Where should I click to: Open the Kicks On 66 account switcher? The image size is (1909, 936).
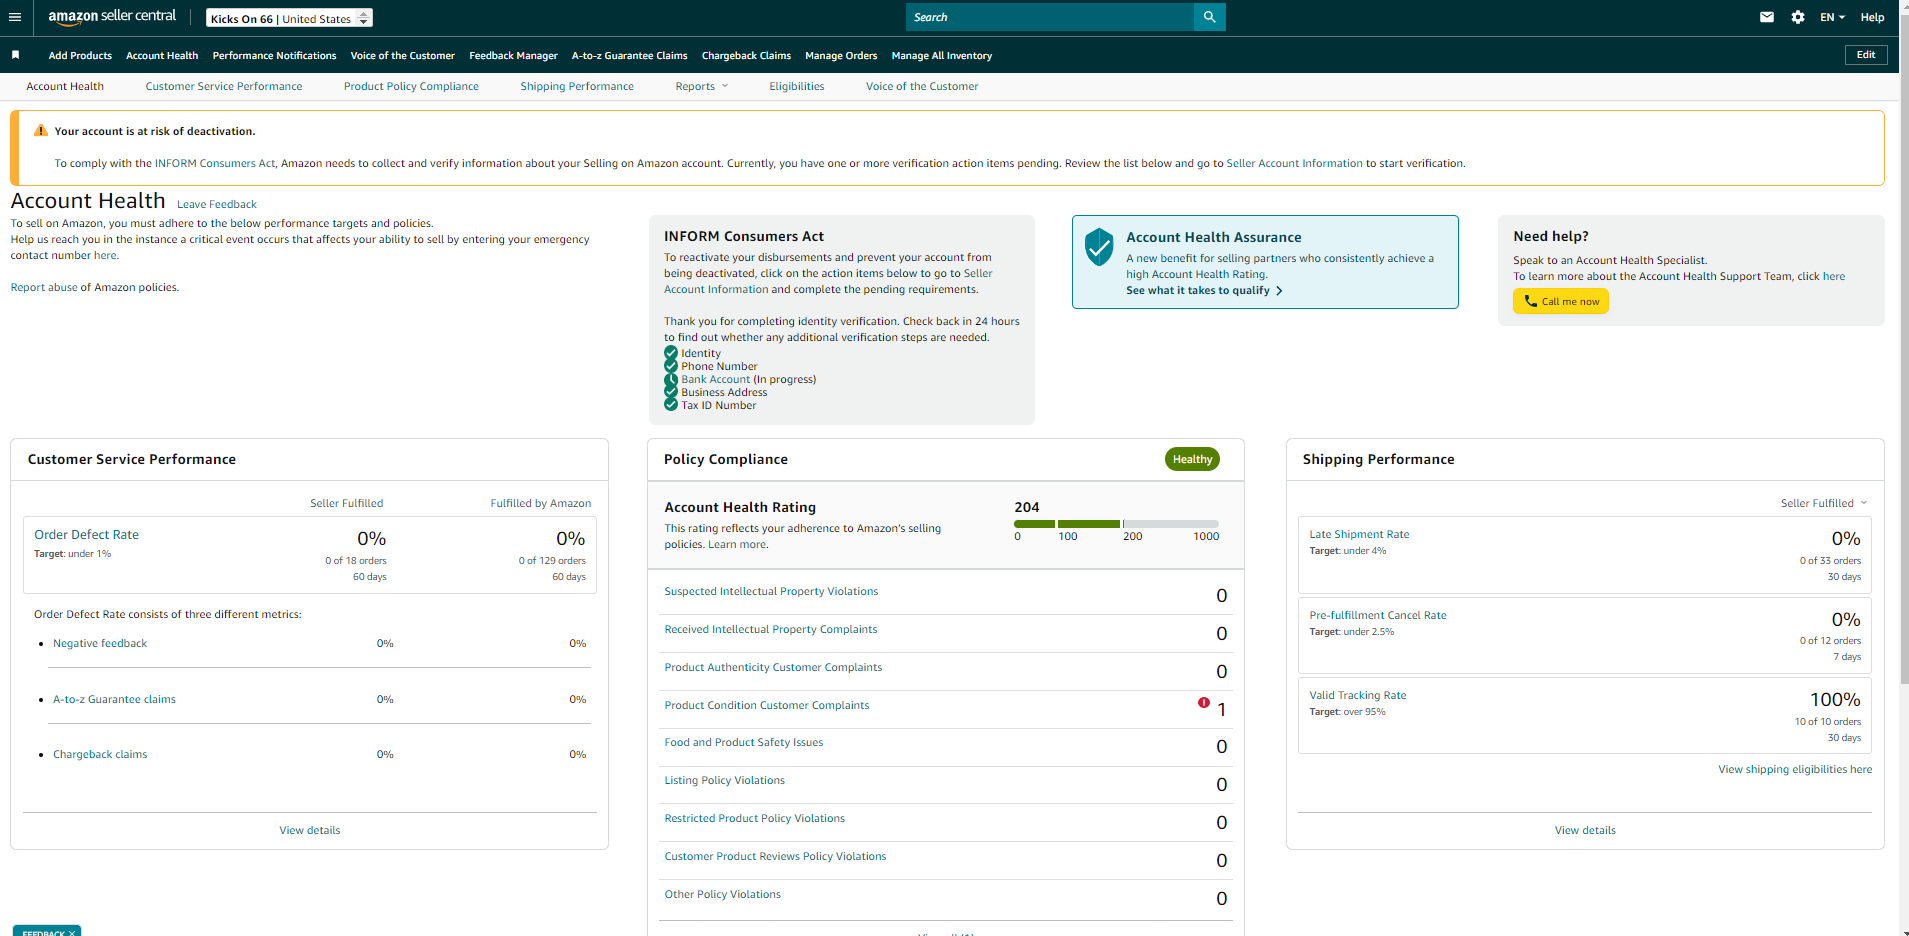pos(289,18)
